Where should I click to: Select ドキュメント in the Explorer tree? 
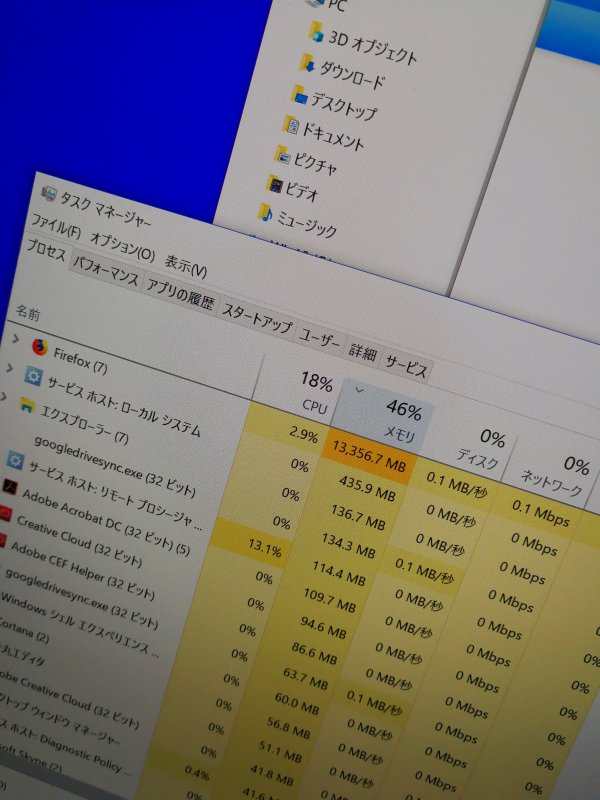tap(333, 137)
